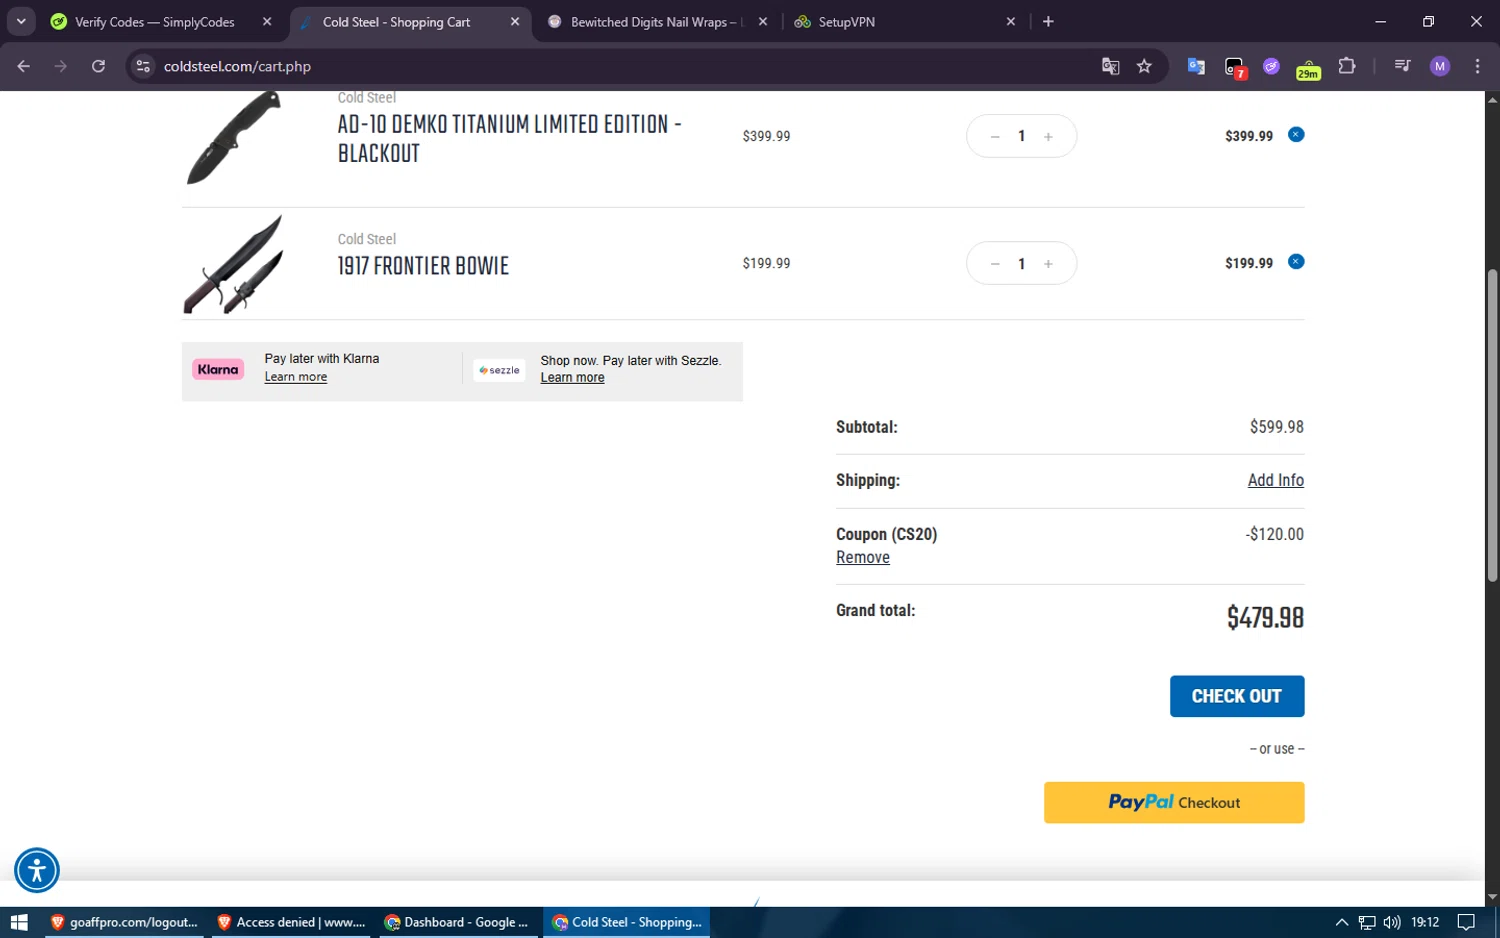1500x938 pixels.
Task: Proceed with the CHECK OUT button
Action: pyautogui.click(x=1237, y=696)
